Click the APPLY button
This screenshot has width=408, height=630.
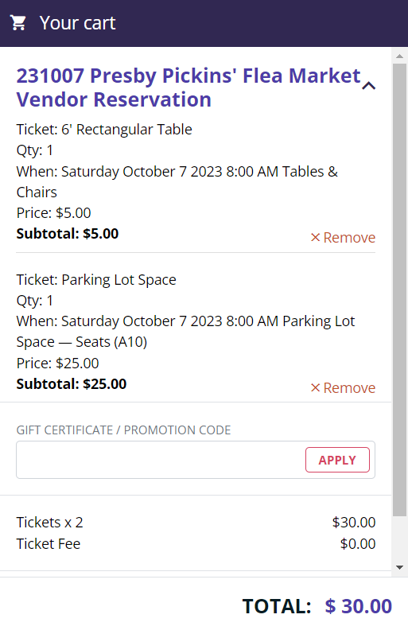(337, 460)
